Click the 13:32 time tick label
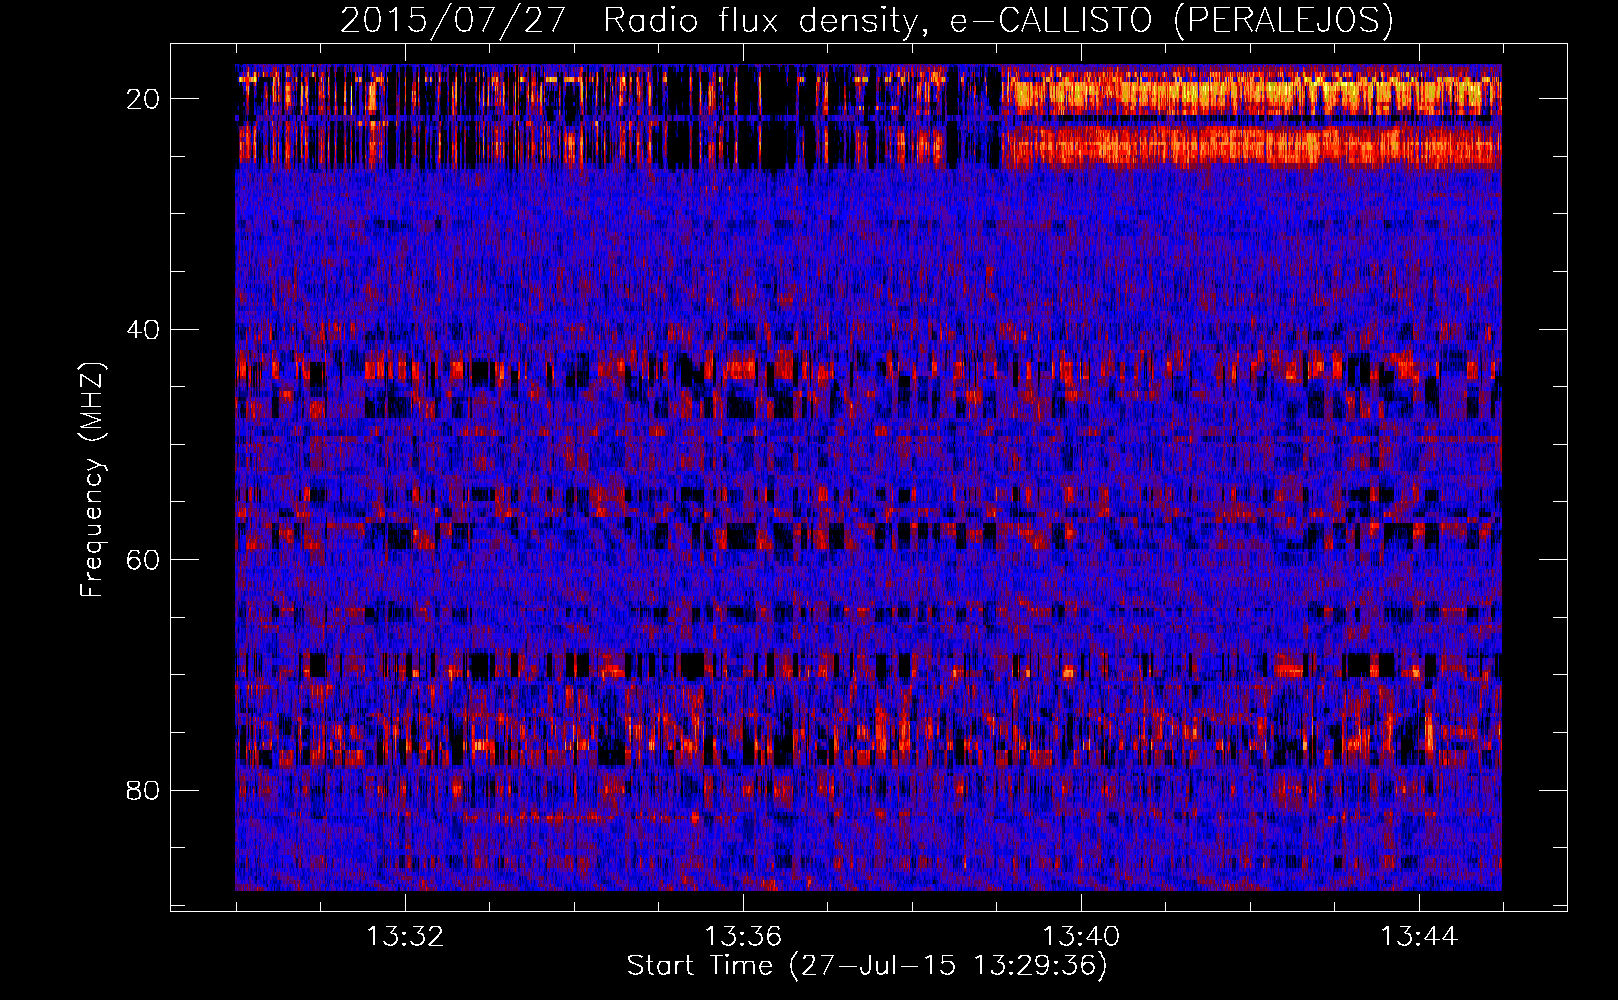 tap(405, 937)
